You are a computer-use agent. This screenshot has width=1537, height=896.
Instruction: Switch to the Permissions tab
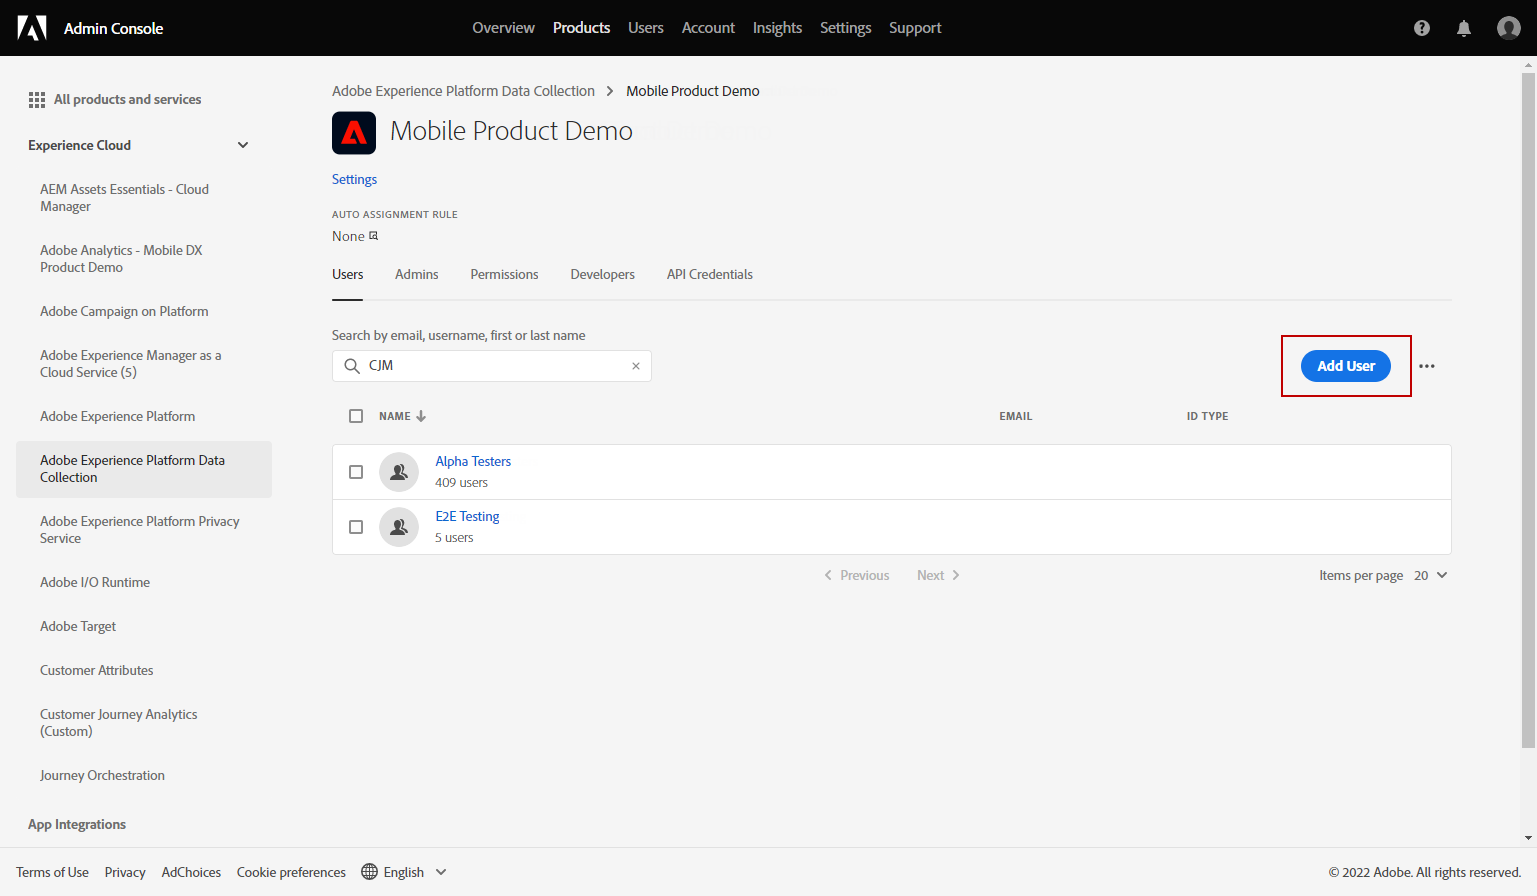(505, 275)
